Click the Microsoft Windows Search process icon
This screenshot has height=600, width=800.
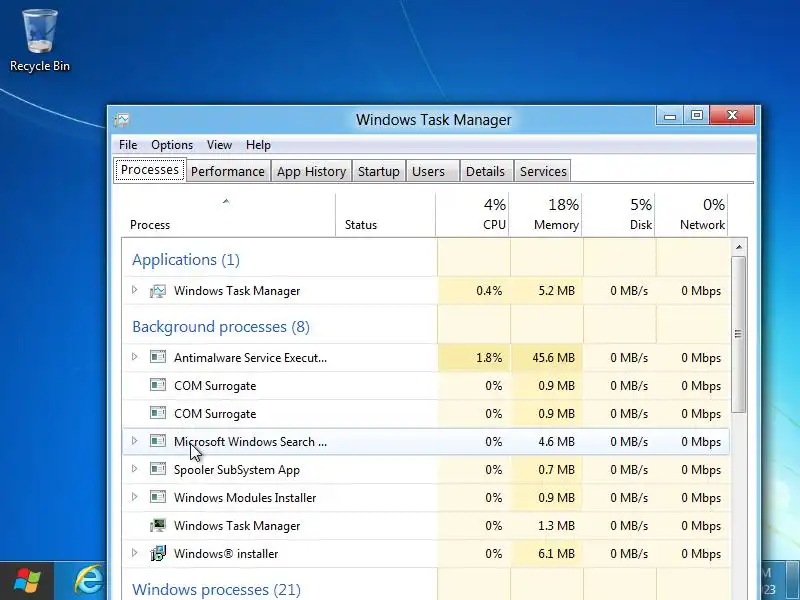[x=158, y=441]
